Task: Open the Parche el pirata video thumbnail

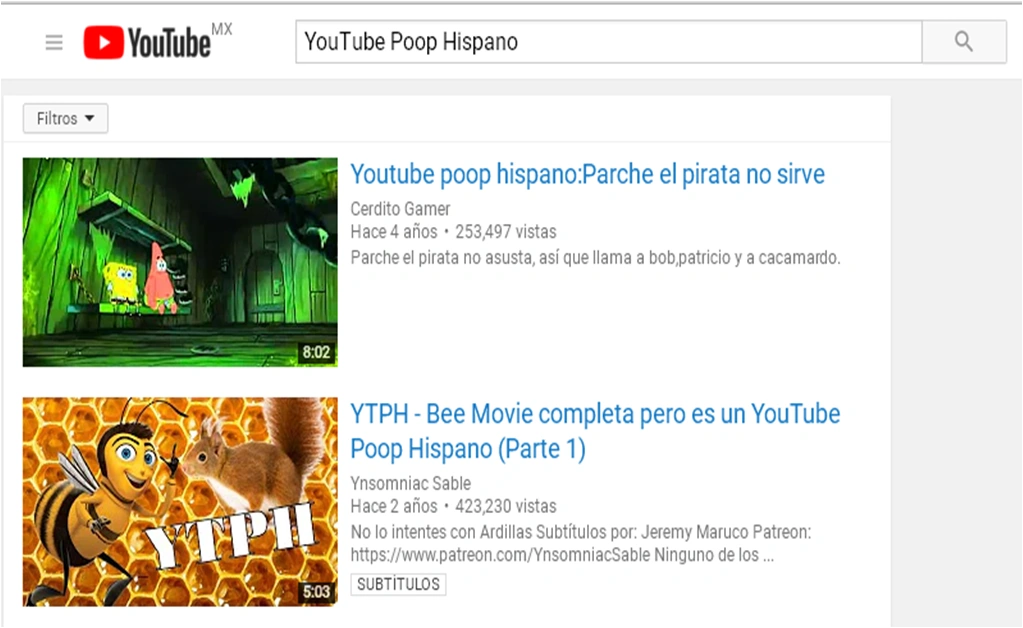Action: coord(180,262)
